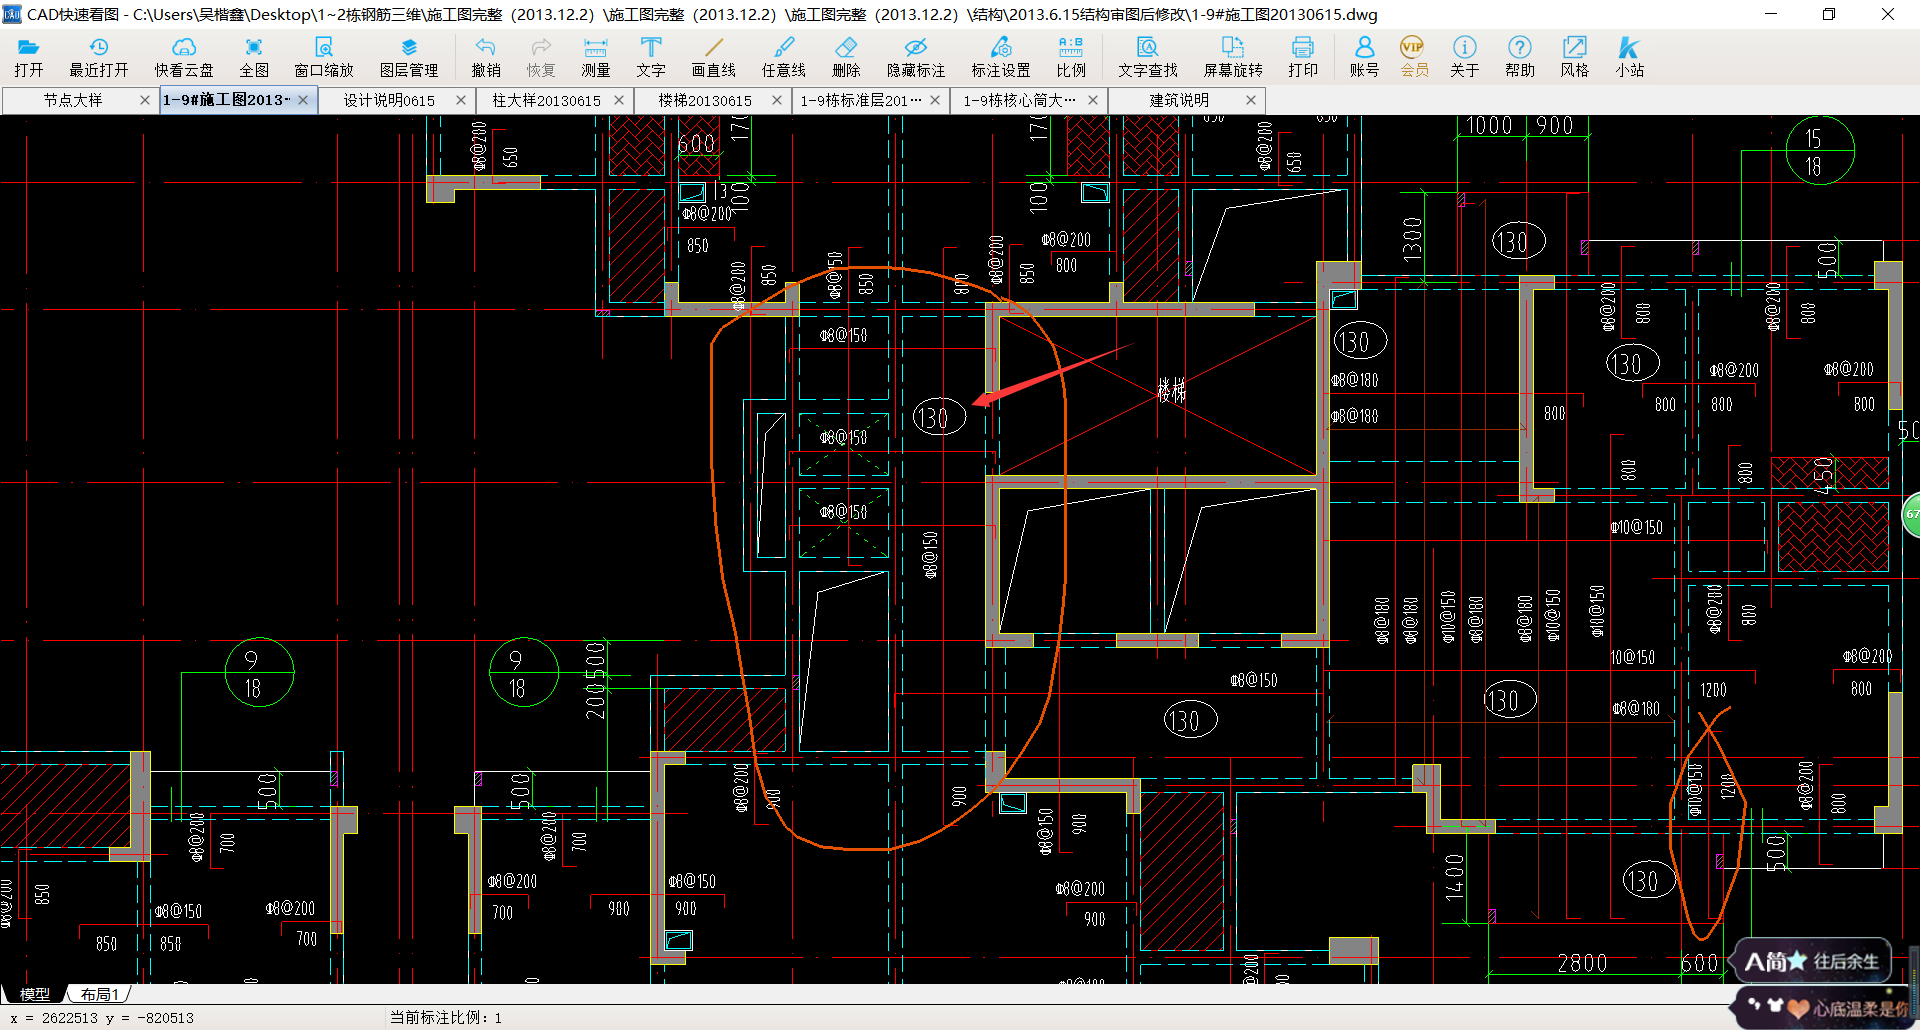
Task: Open 标注设置 annotation settings
Action: pos(1001,57)
